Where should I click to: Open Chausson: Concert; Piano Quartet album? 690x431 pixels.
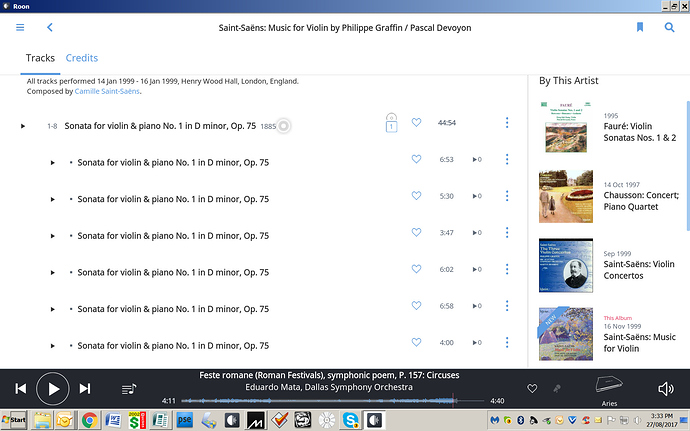pos(641,201)
